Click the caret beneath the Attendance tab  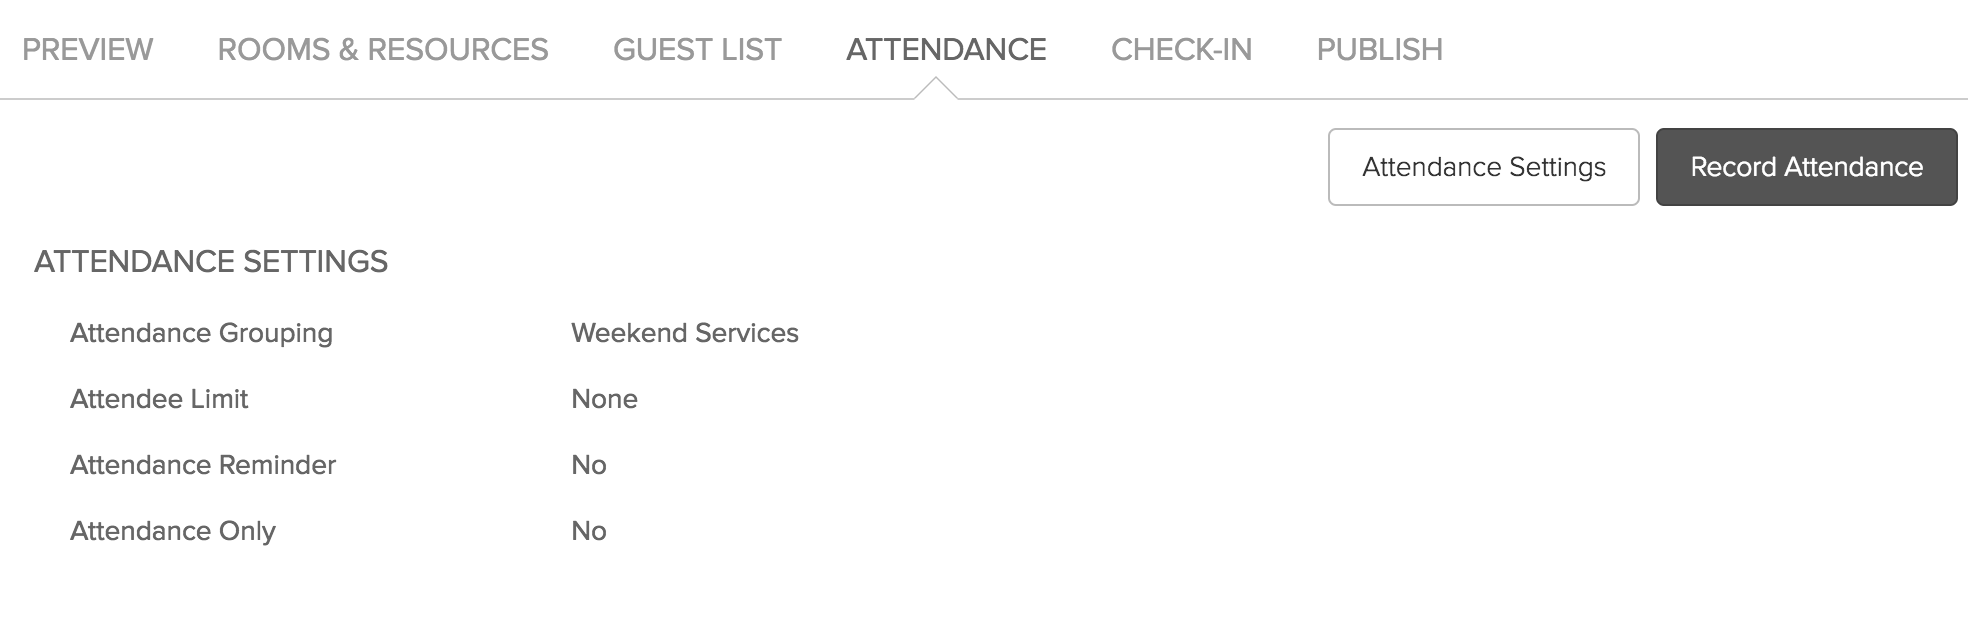pyautogui.click(x=937, y=88)
